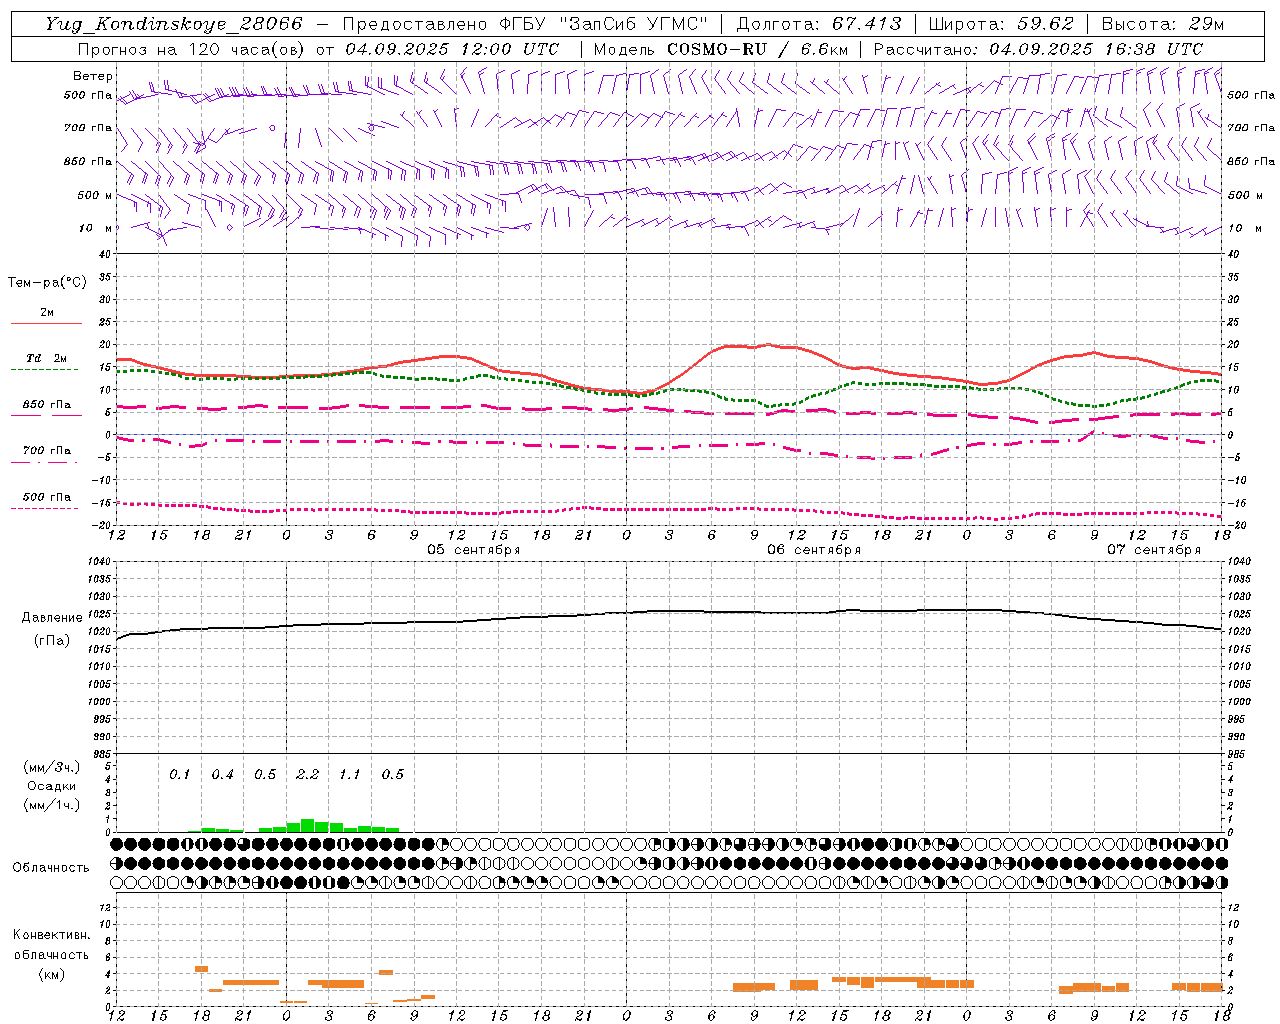1280x1024 pixels.
Task: Click the (км) convective height unit label
Action: tap(52, 974)
